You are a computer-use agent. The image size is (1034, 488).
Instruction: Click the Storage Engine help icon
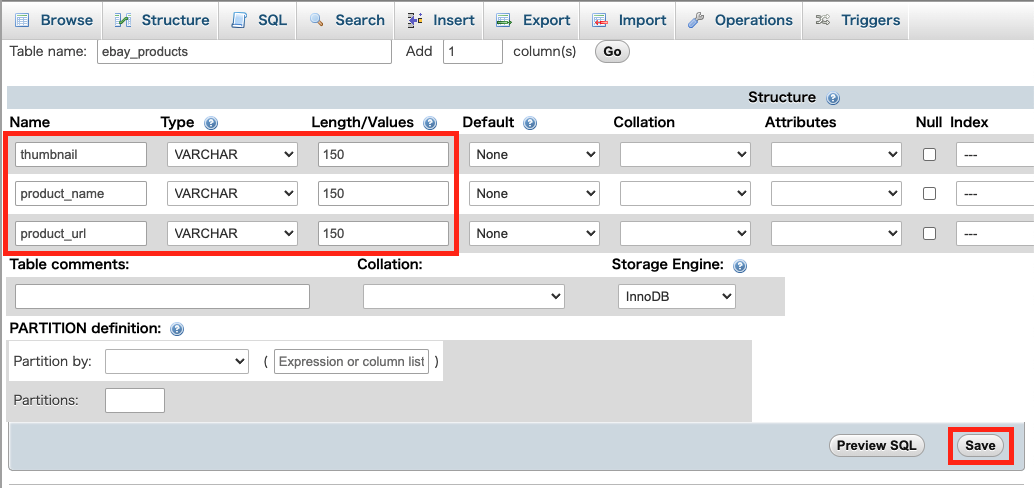click(740, 266)
